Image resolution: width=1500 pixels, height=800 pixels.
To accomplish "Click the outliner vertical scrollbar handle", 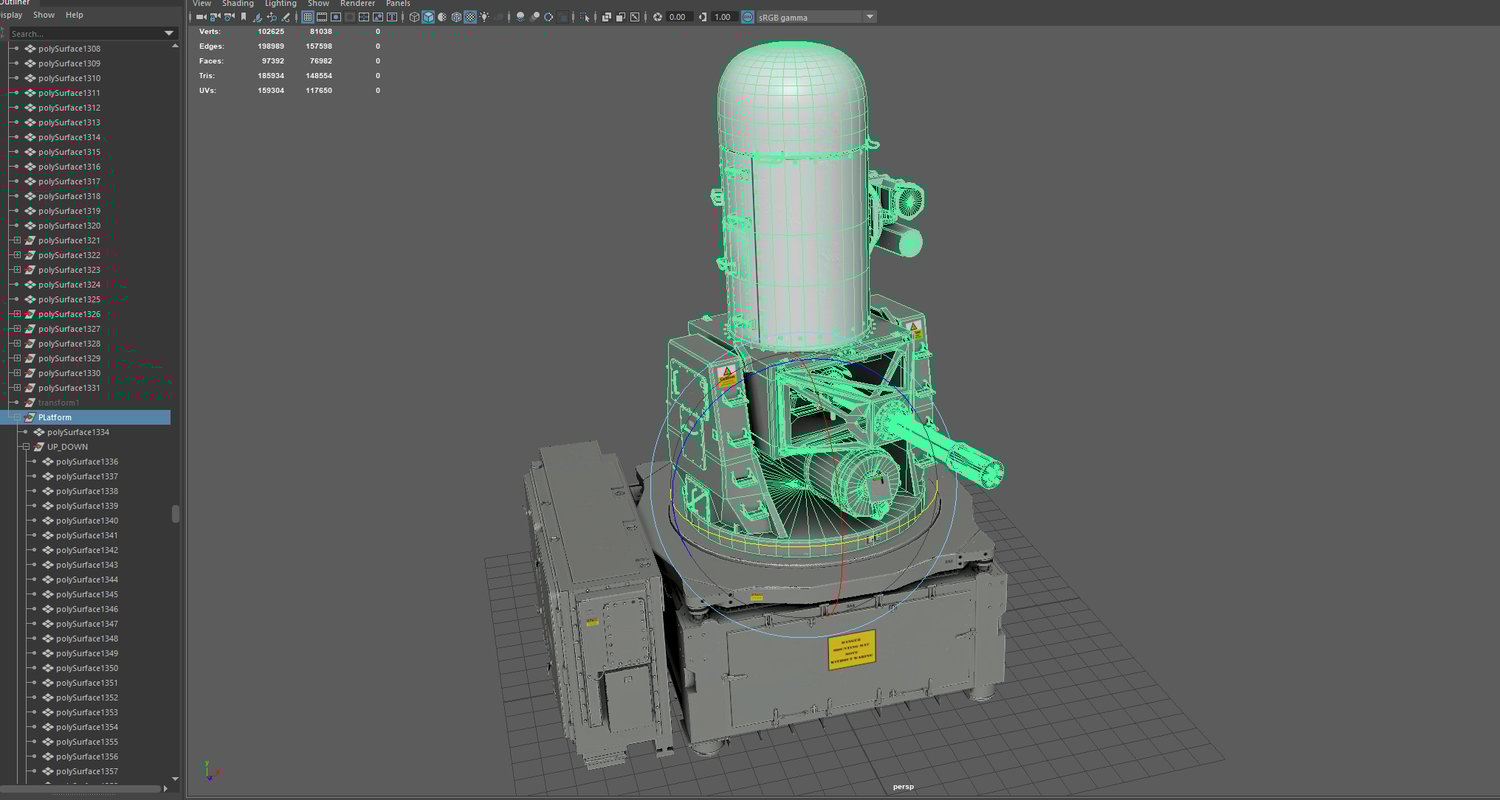I will pos(176,514).
